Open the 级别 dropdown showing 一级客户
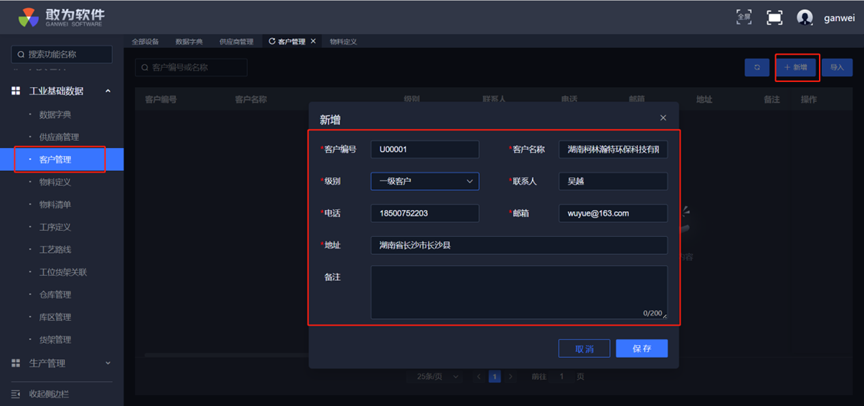This screenshot has height=406, width=864. point(425,181)
